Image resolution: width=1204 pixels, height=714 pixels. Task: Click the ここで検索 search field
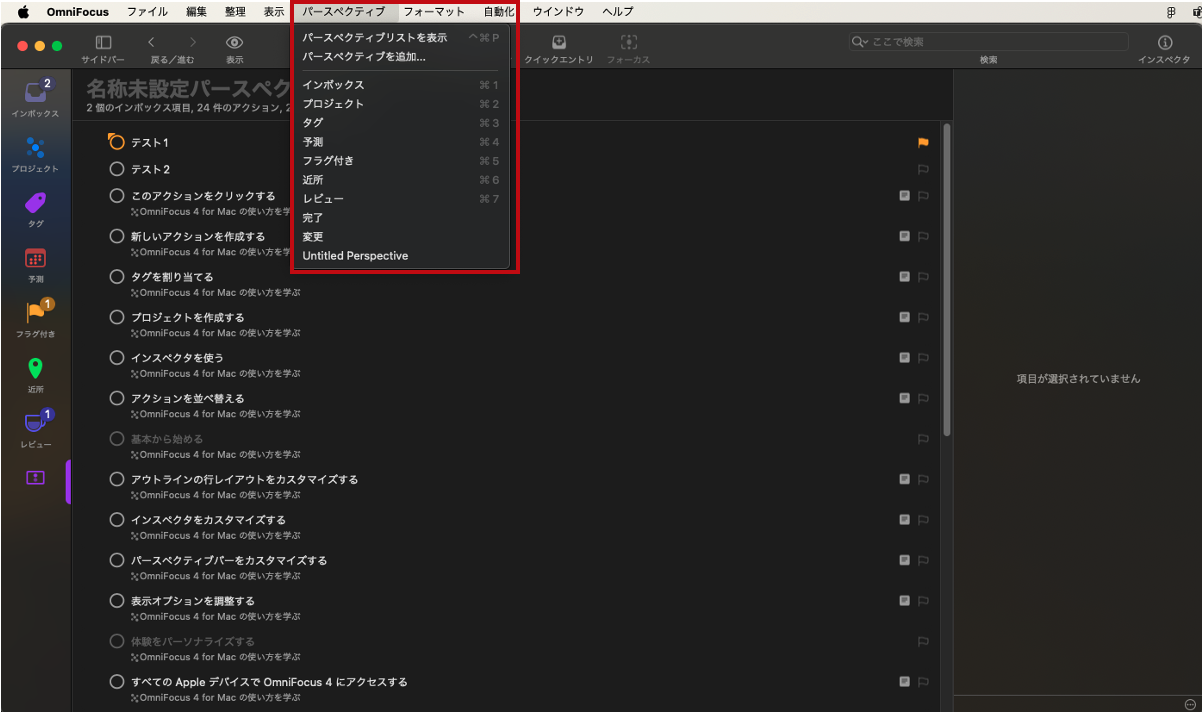988,42
